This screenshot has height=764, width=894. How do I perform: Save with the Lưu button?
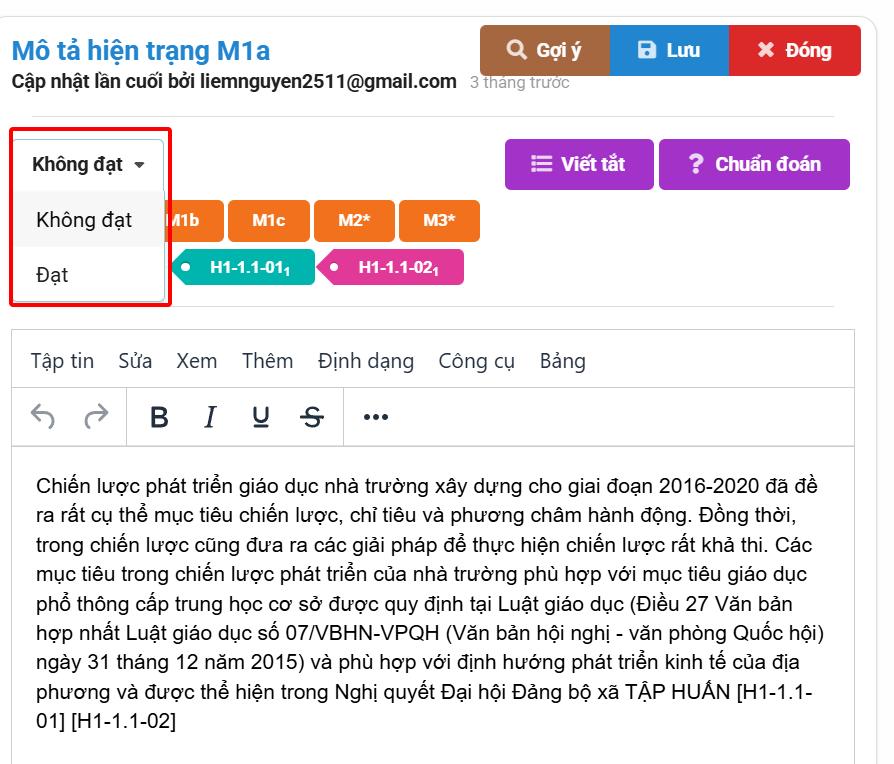[x=669, y=50]
